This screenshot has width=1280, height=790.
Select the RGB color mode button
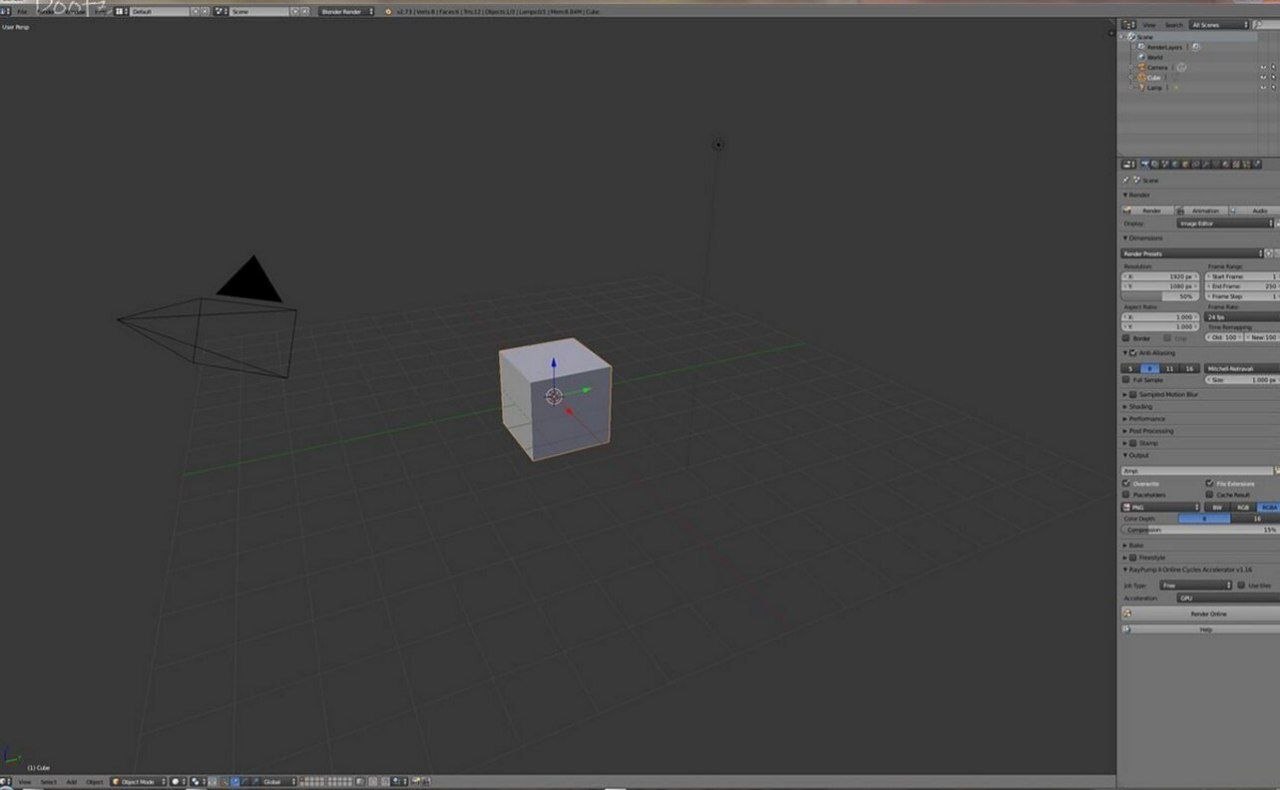pyautogui.click(x=1242, y=507)
